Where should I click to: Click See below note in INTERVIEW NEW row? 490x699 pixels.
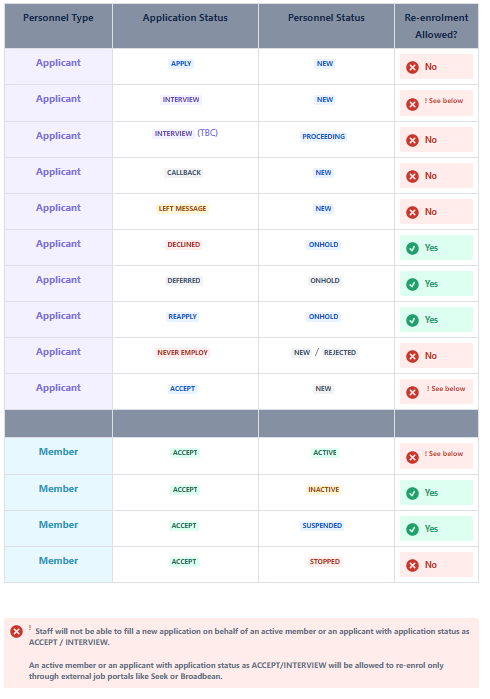point(444,101)
